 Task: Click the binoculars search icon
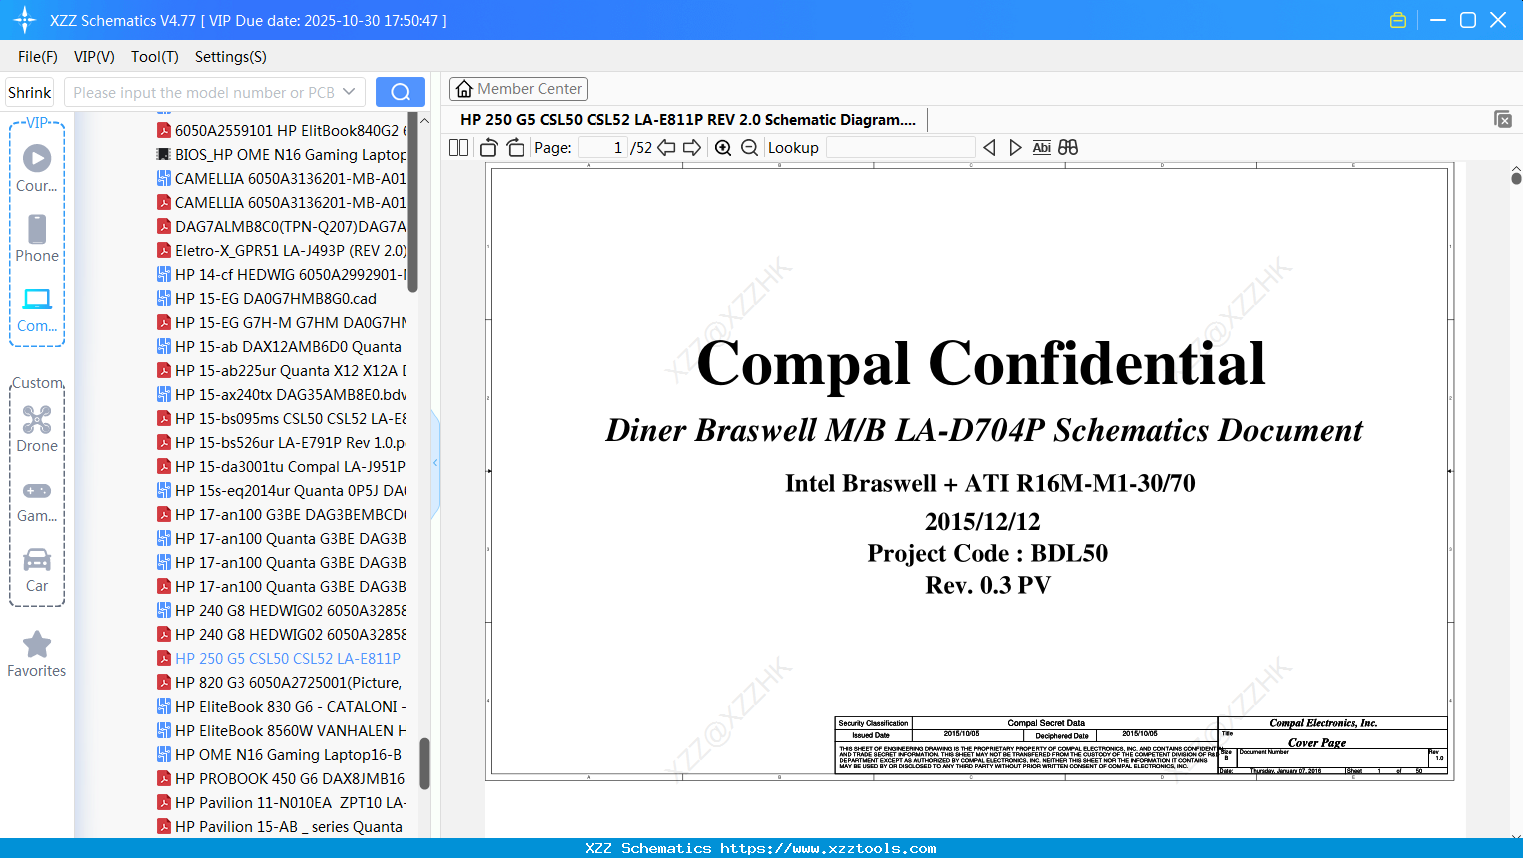[1068, 147]
